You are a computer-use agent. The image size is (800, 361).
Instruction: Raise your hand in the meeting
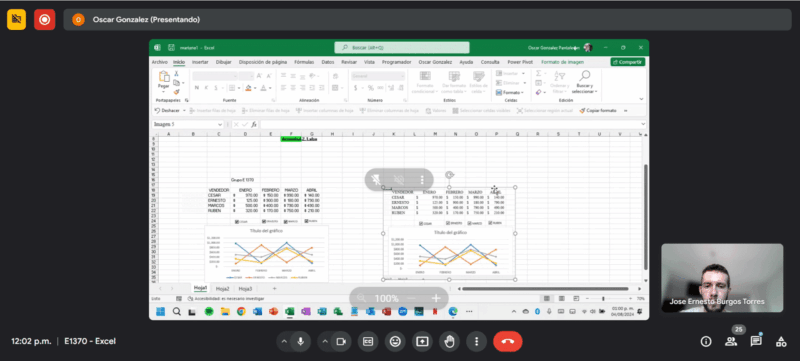[x=449, y=342]
